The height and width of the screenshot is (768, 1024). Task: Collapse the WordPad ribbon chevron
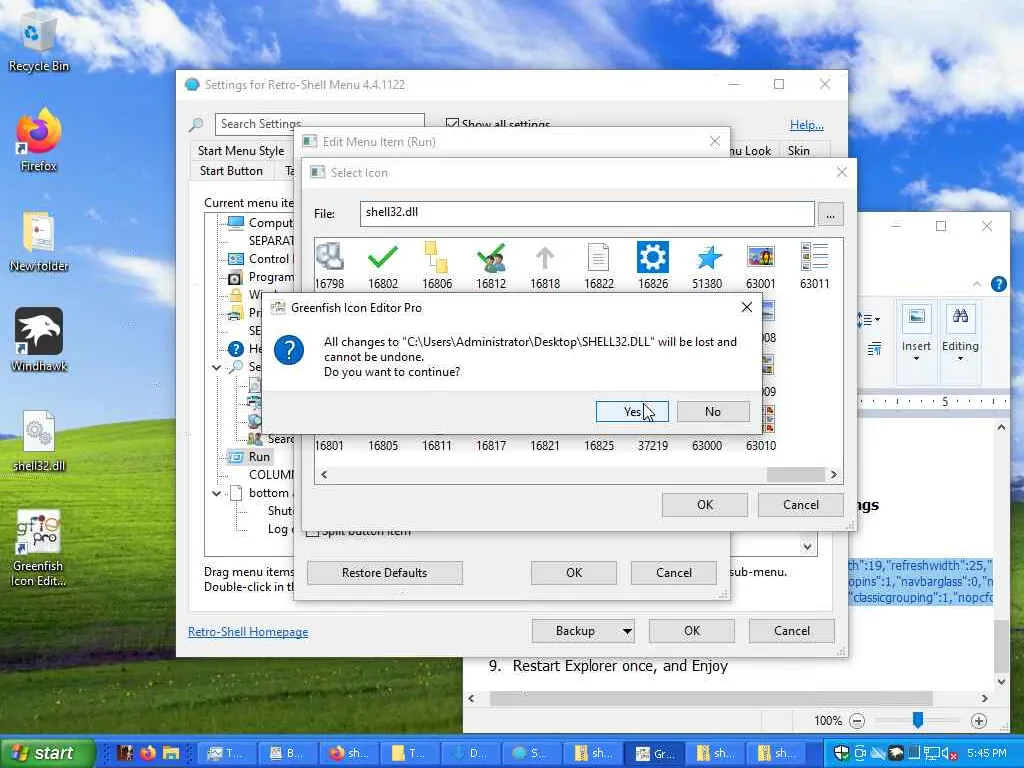pos(977,284)
